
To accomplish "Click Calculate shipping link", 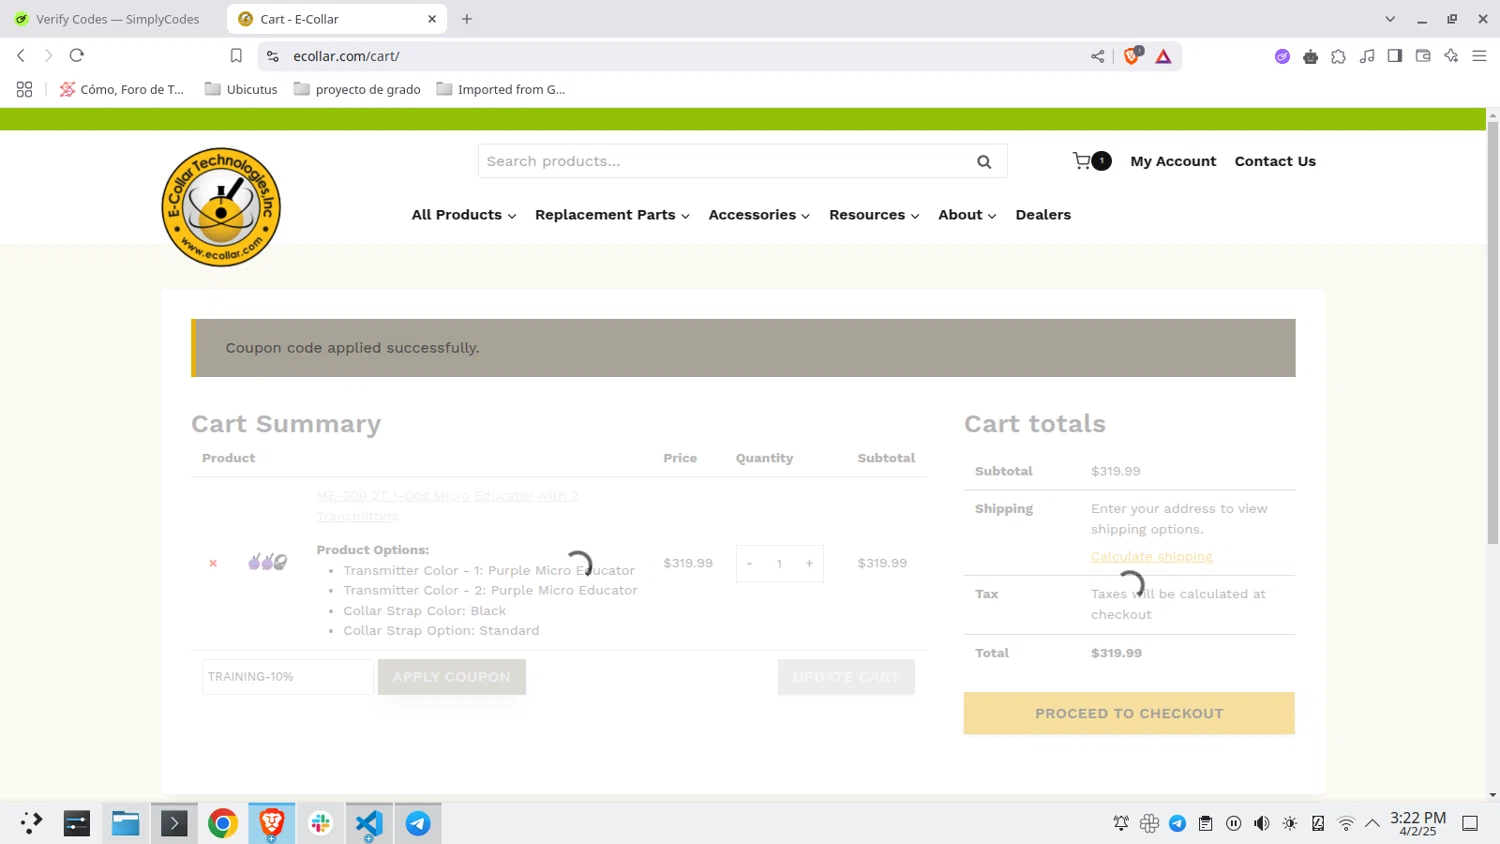I will [x=1152, y=556].
